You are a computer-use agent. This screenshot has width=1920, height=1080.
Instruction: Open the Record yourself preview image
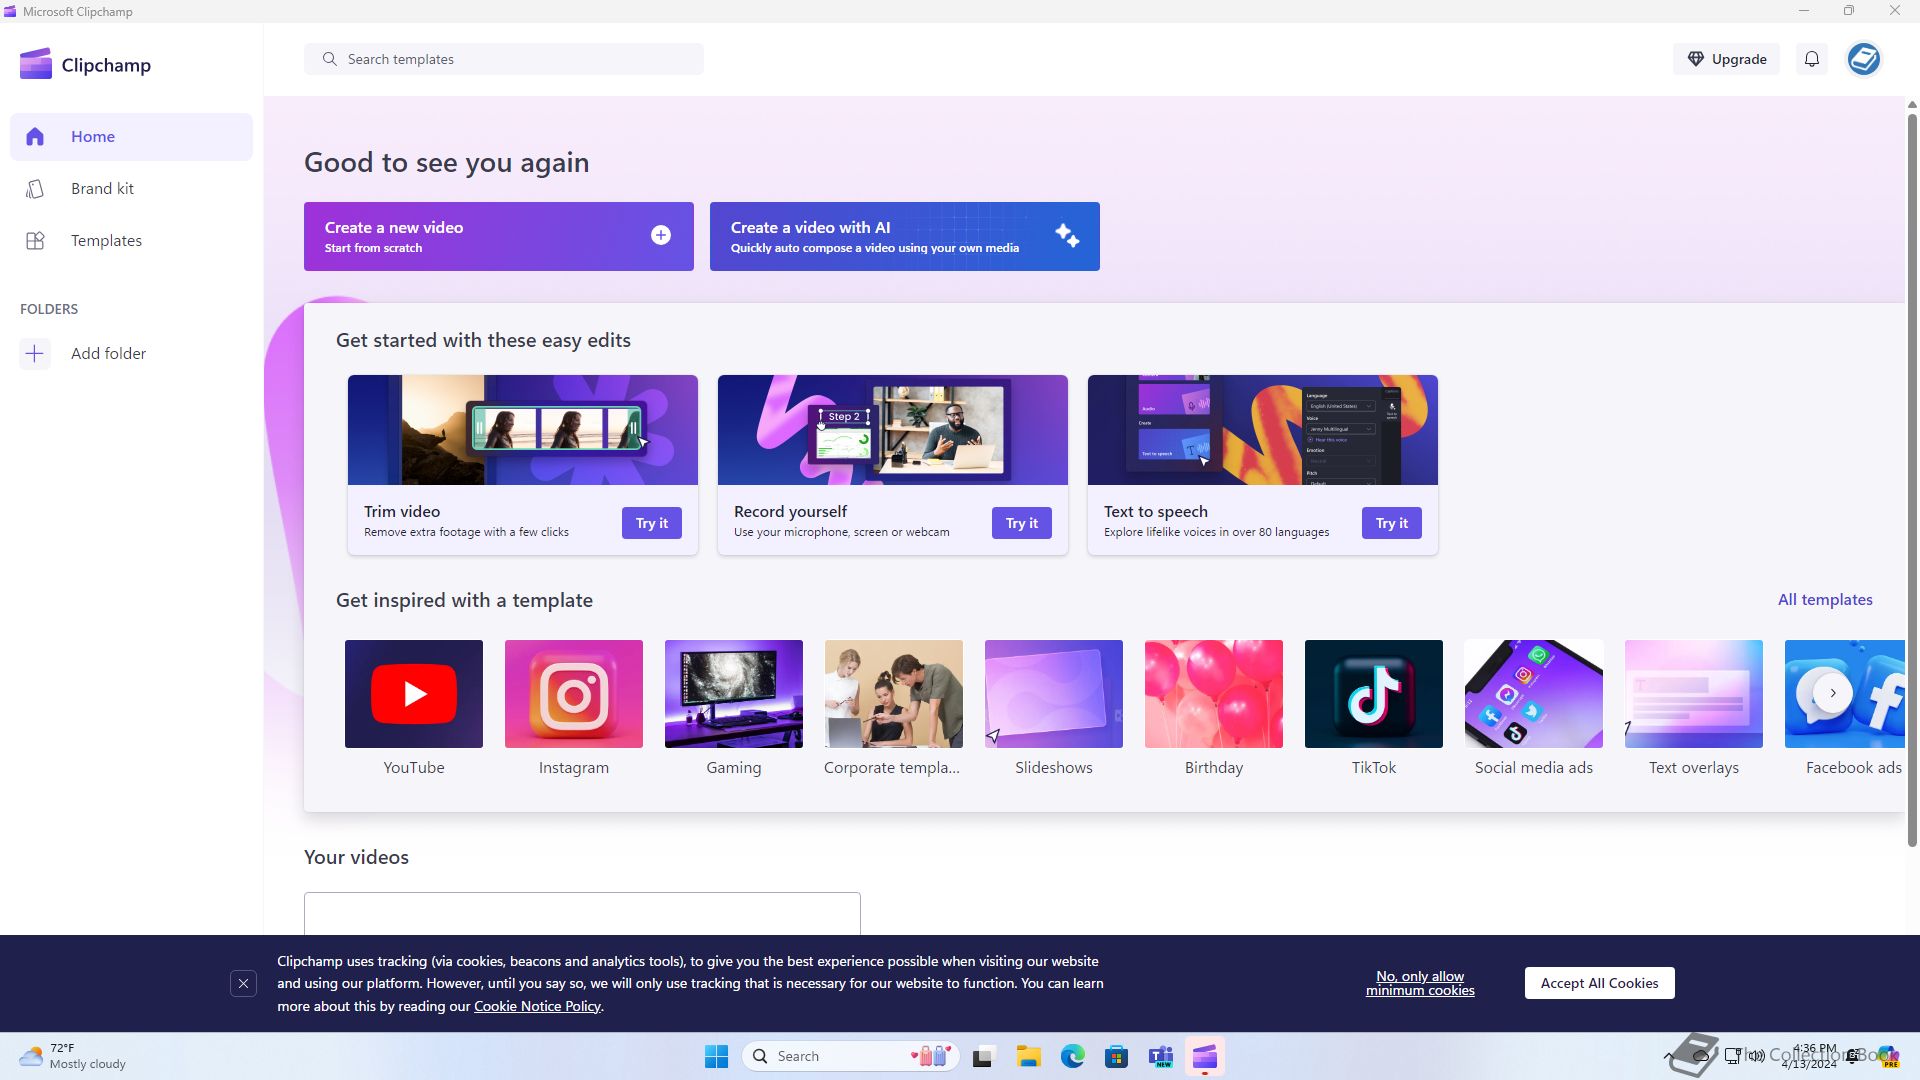[x=893, y=430]
